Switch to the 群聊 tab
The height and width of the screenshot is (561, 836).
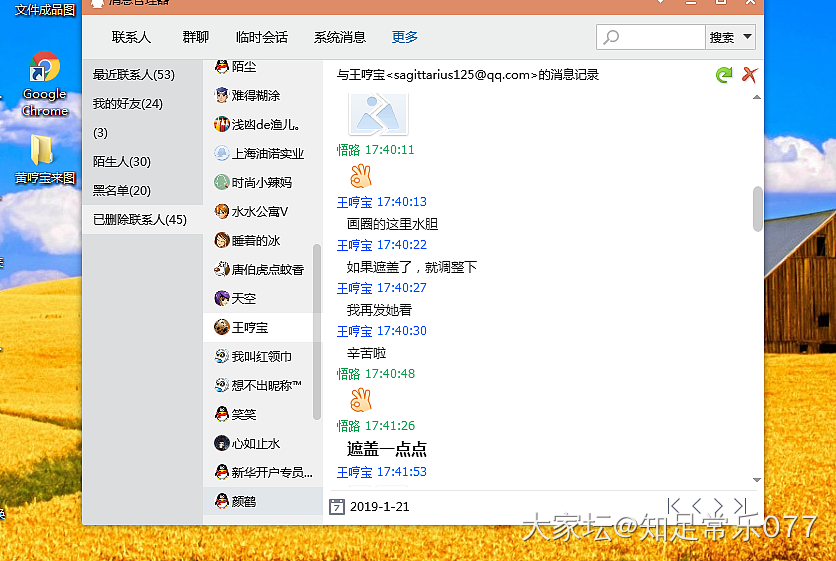point(195,38)
